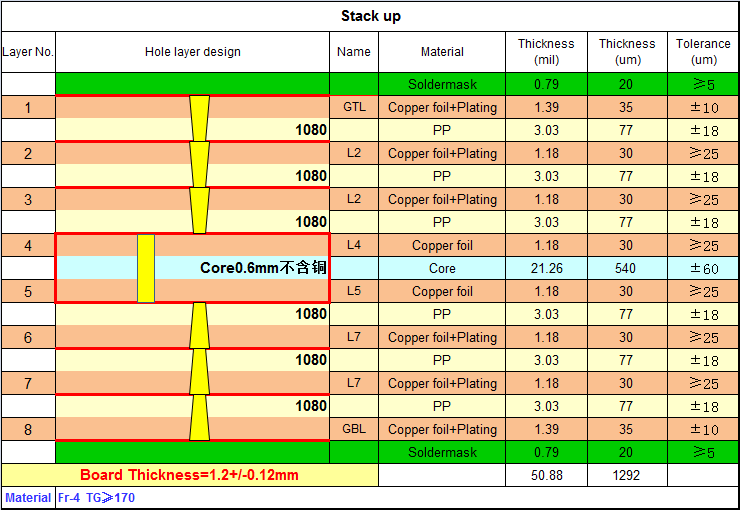Screen dimensions: 740x510
Task: Click the "Name" column header
Action: 353,52
